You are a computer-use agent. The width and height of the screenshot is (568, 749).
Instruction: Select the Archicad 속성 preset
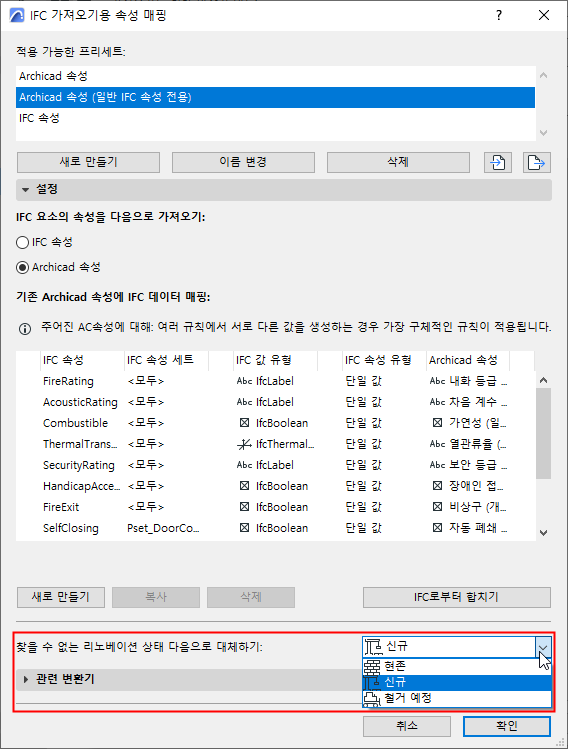pos(275,76)
